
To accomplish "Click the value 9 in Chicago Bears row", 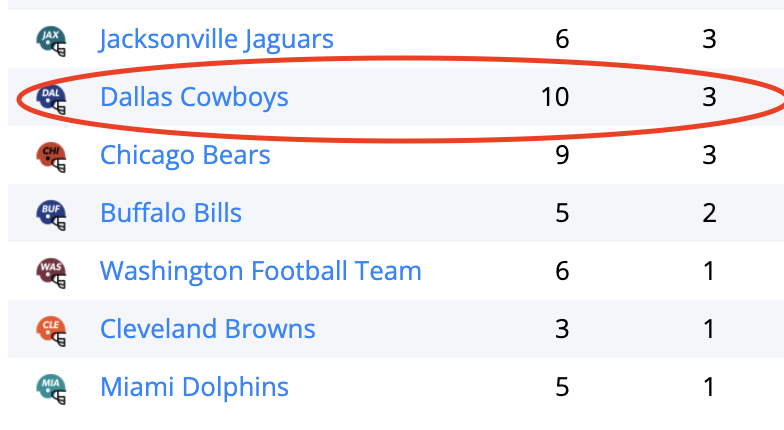I will point(561,155).
